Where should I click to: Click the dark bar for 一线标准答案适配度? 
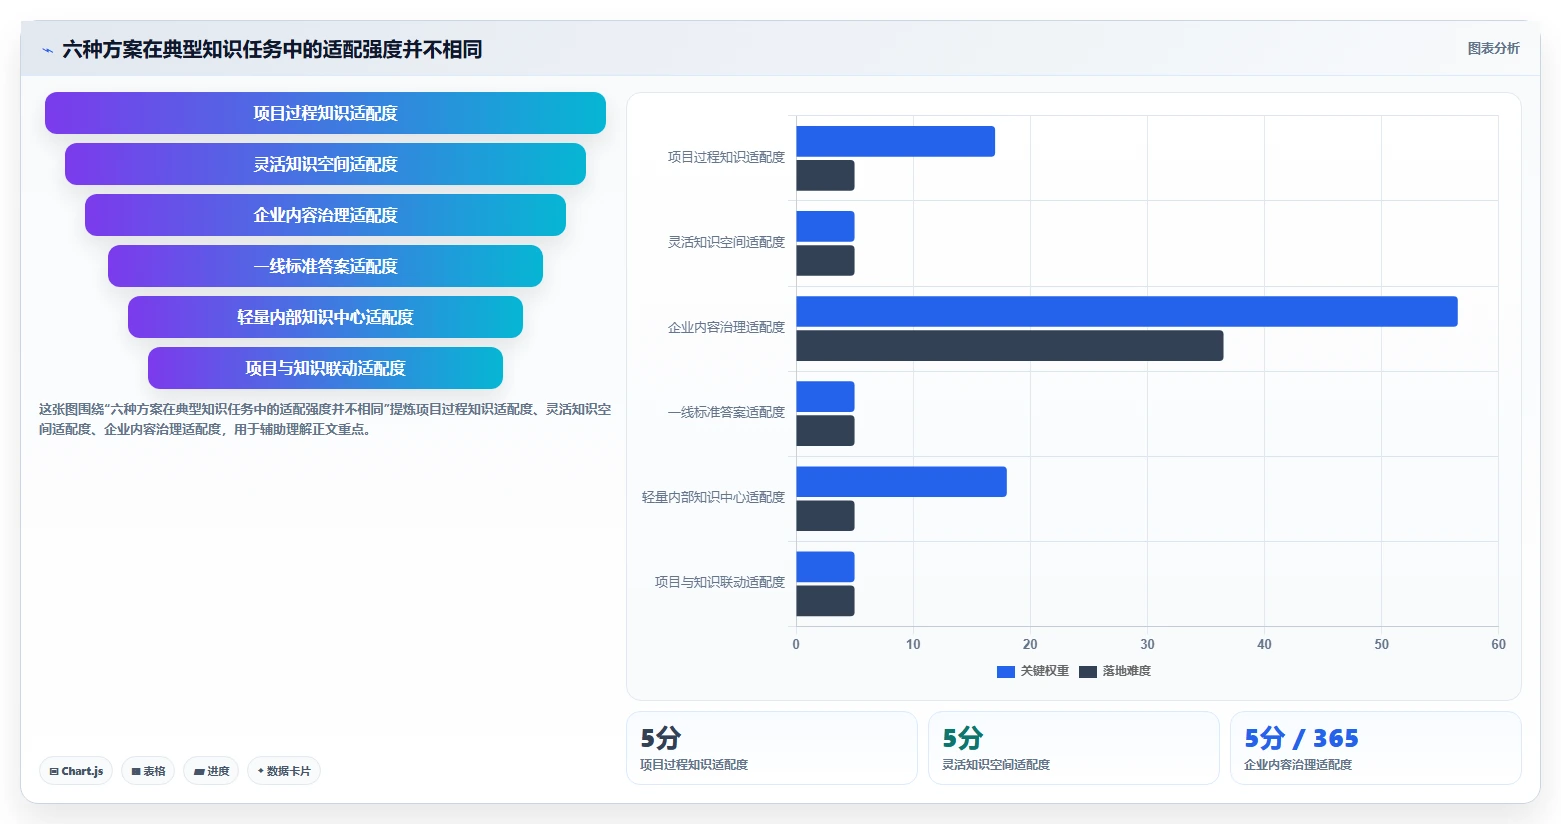pyautogui.click(x=825, y=431)
